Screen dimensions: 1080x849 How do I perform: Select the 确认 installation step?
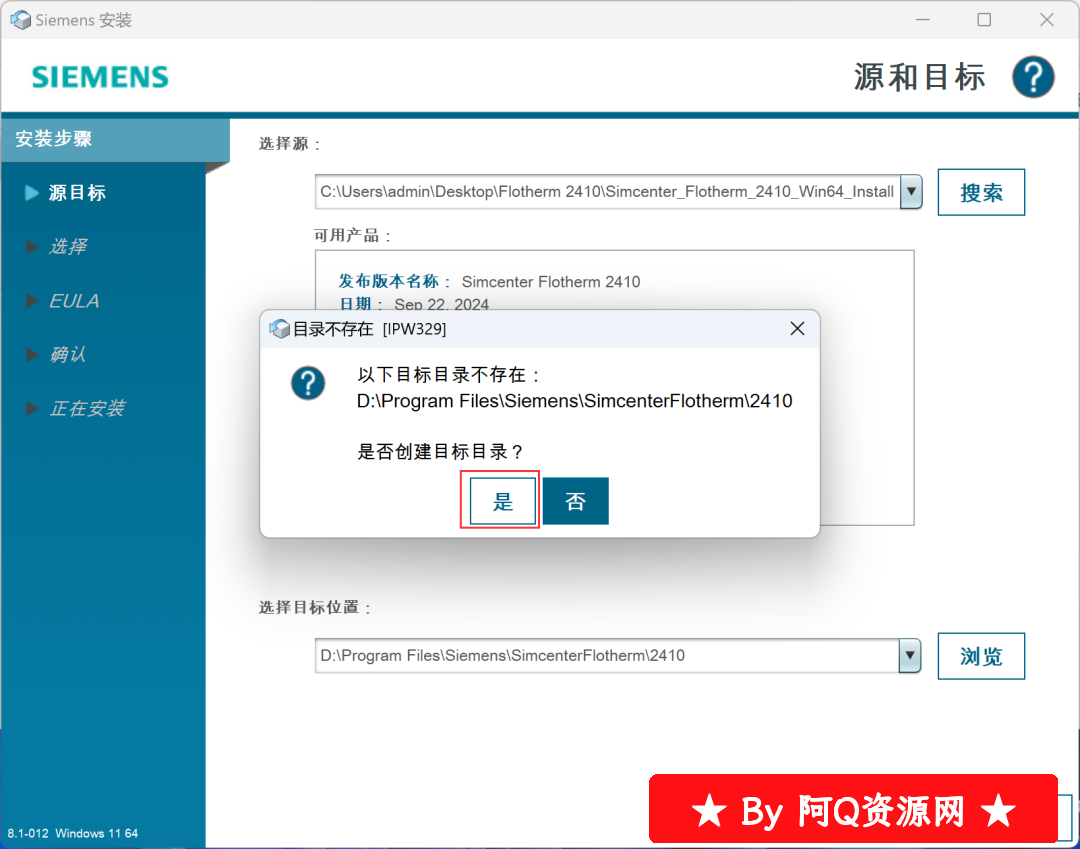point(68,355)
